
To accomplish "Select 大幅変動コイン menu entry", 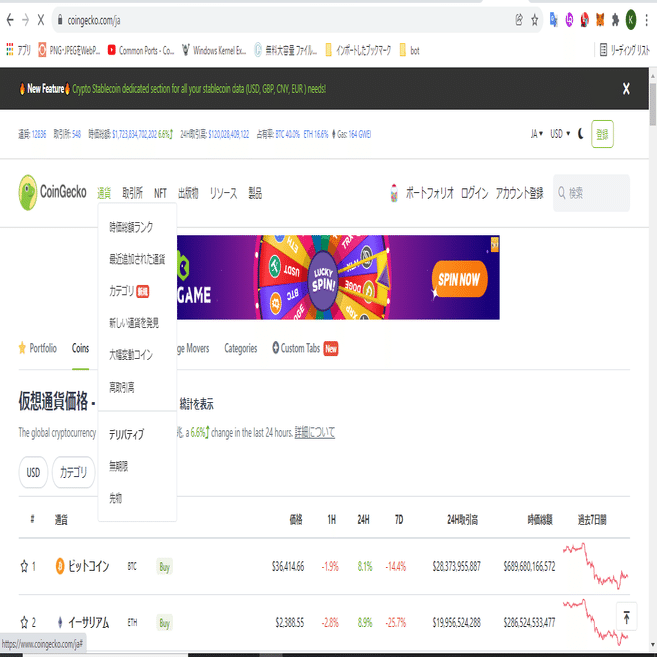I will [131, 354].
